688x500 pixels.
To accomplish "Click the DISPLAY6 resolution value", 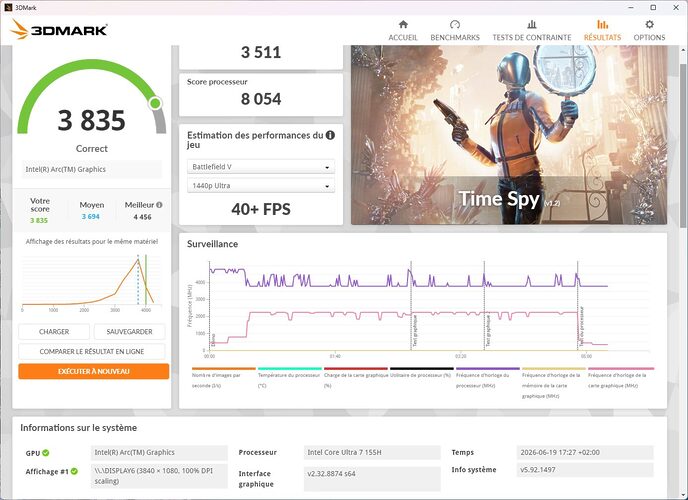I will pos(159,476).
